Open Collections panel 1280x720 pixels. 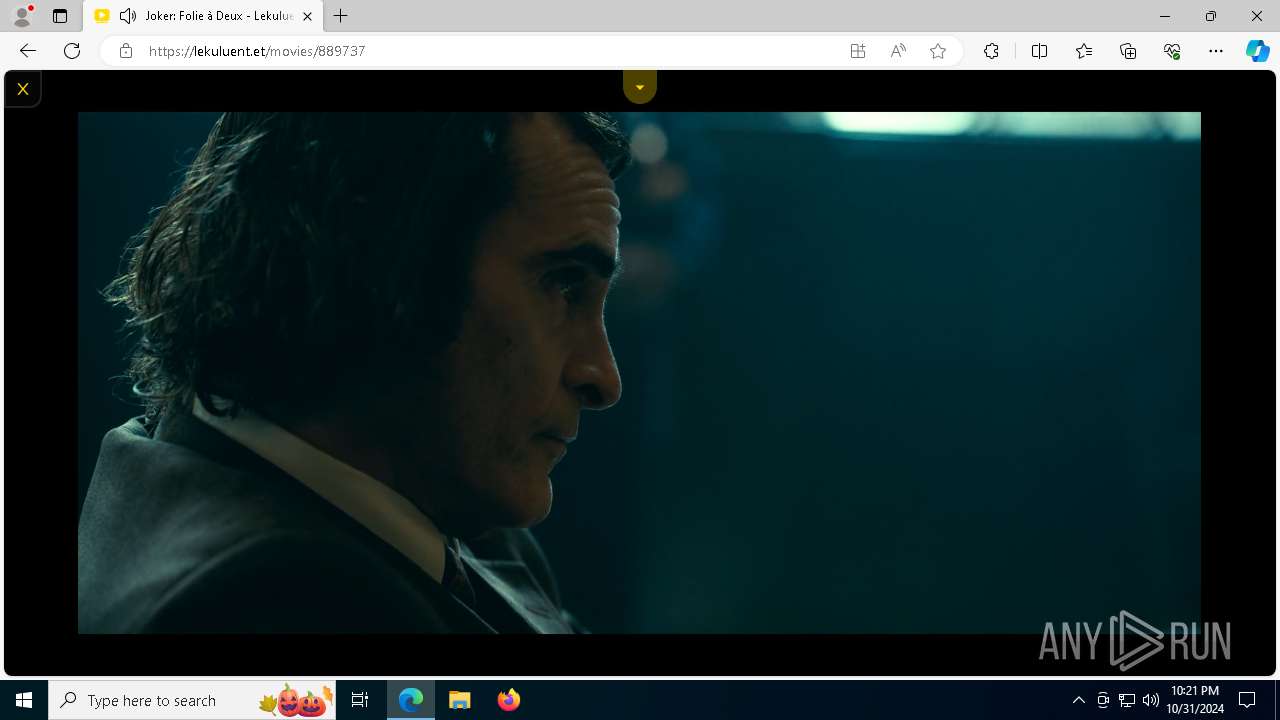pos(1128,51)
